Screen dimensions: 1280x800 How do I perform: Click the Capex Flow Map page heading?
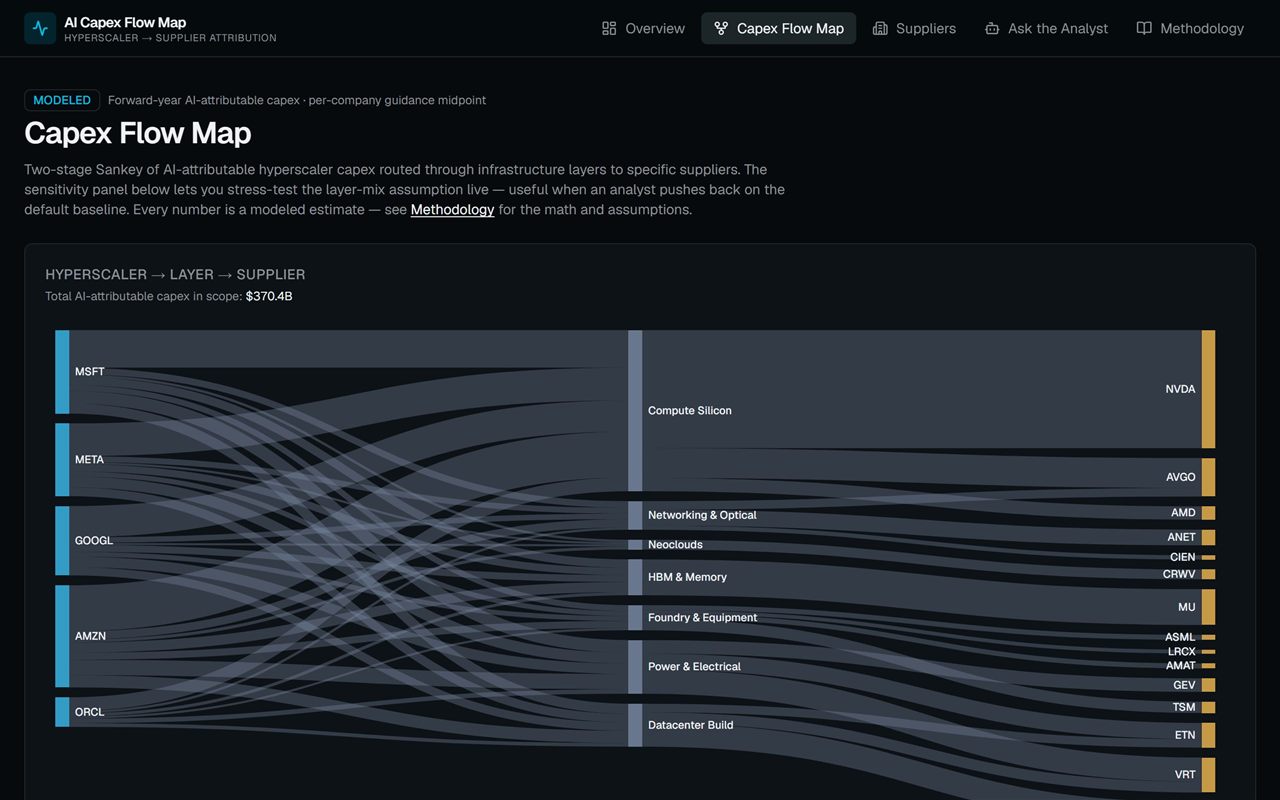138,133
